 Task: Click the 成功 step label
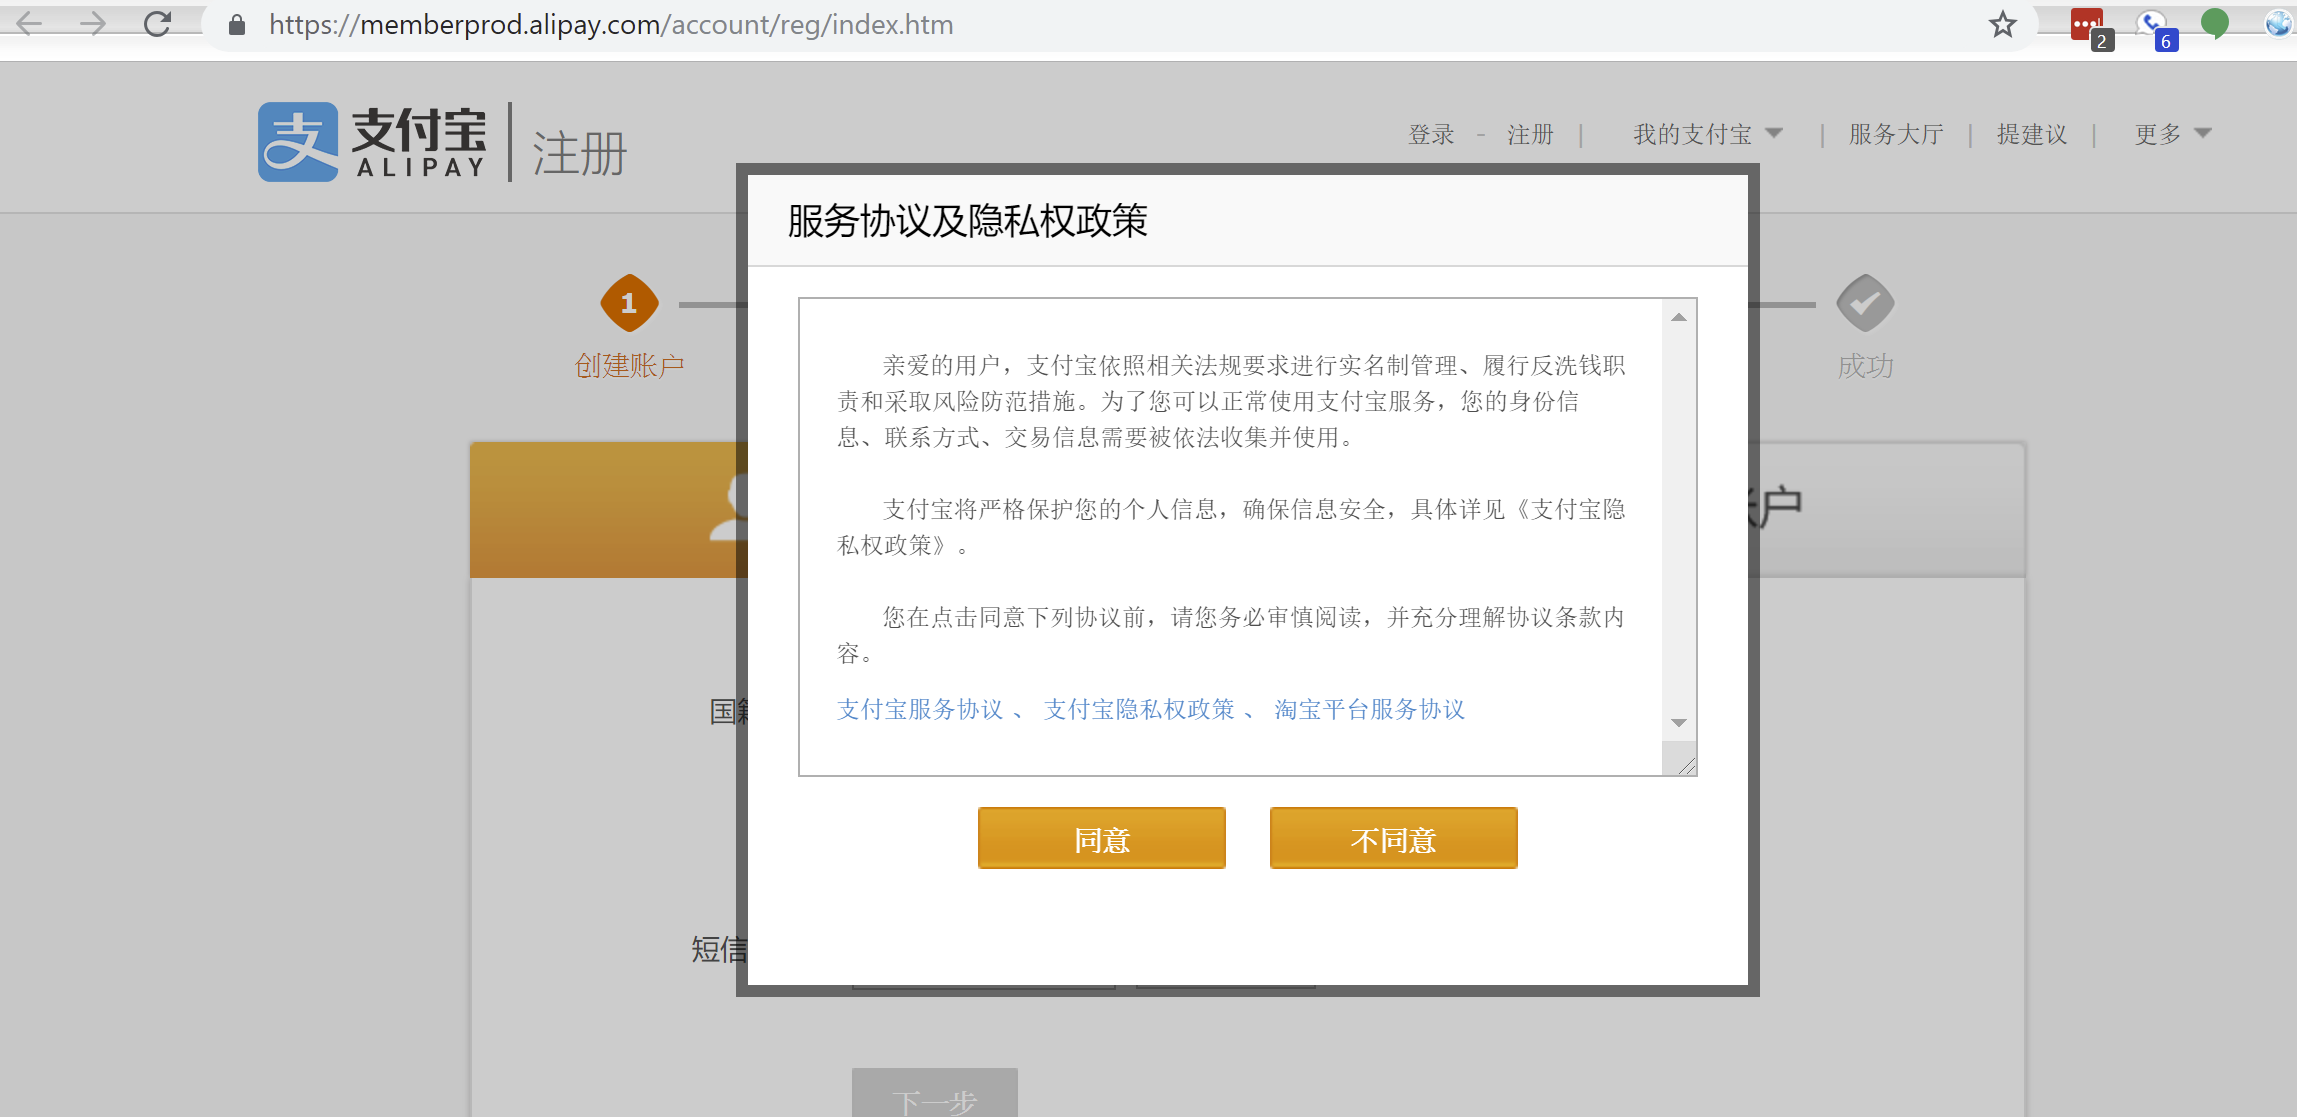point(1866,366)
